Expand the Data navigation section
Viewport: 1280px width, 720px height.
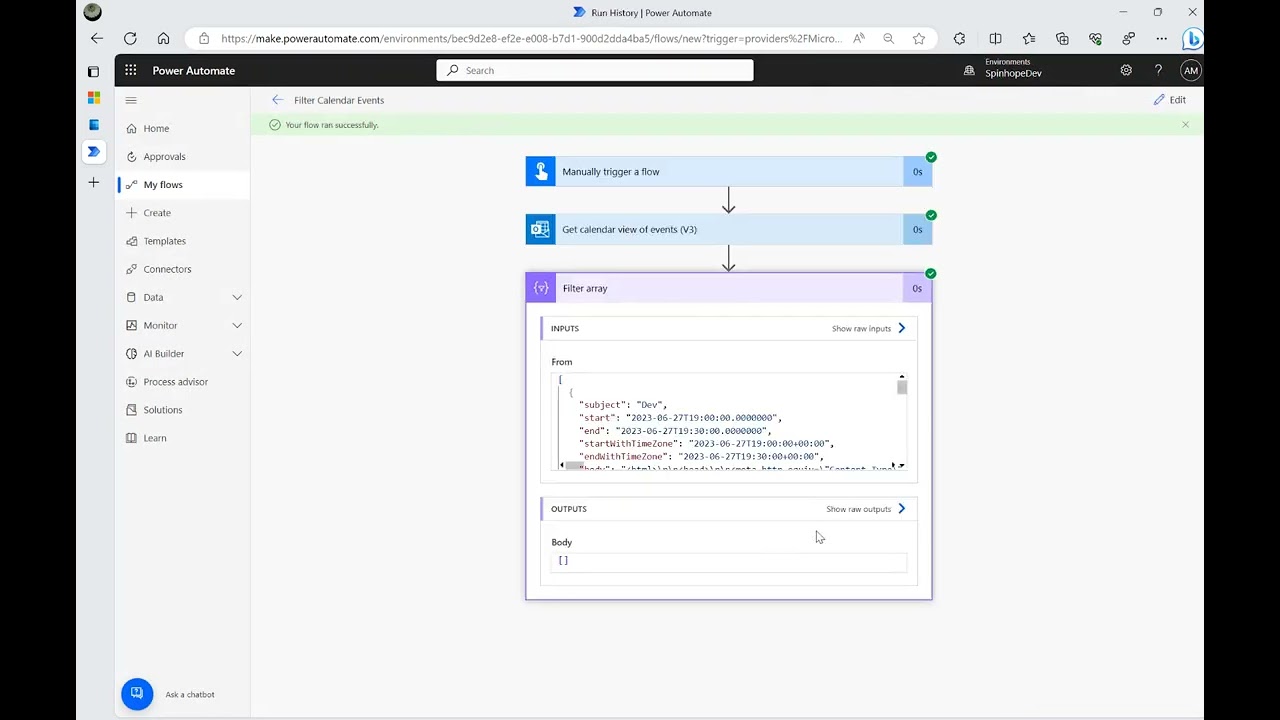237,297
